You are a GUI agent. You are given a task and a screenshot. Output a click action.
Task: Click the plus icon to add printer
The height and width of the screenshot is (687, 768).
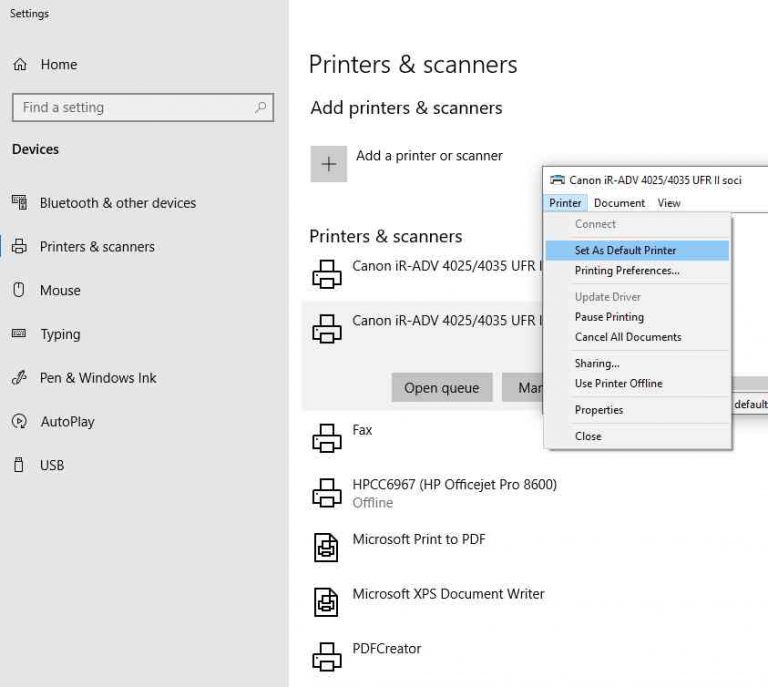[329, 164]
